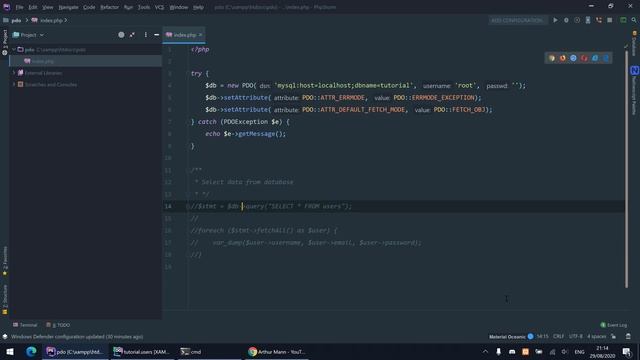The width and height of the screenshot is (640, 360).
Task: Open the Run menu
Action: (128, 7)
